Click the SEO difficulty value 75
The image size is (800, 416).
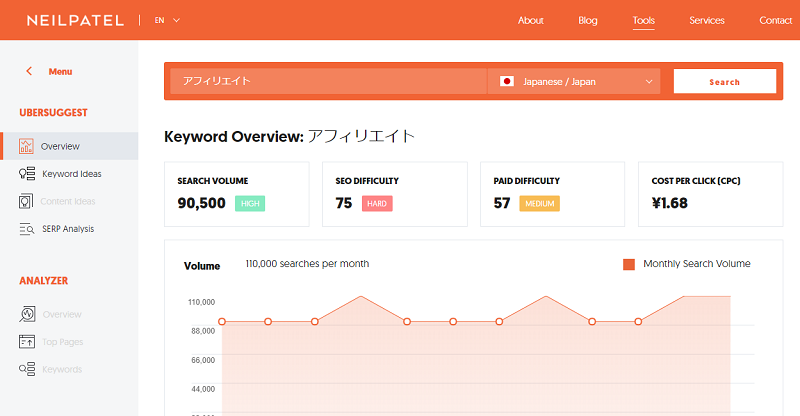coord(344,203)
